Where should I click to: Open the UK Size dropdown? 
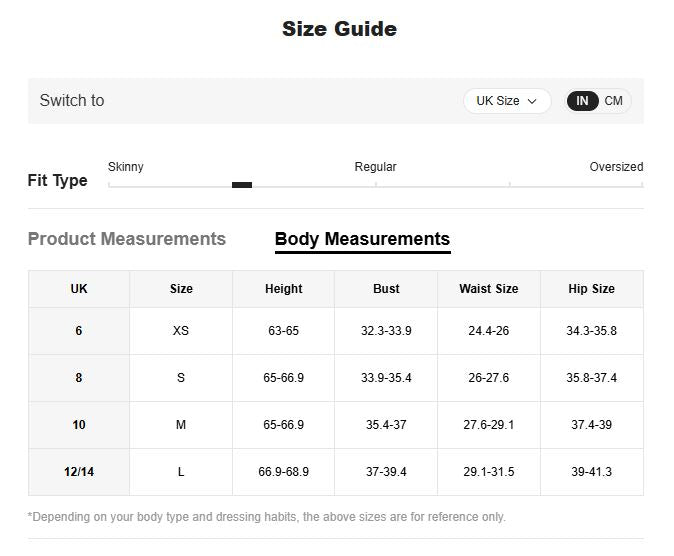(506, 101)
